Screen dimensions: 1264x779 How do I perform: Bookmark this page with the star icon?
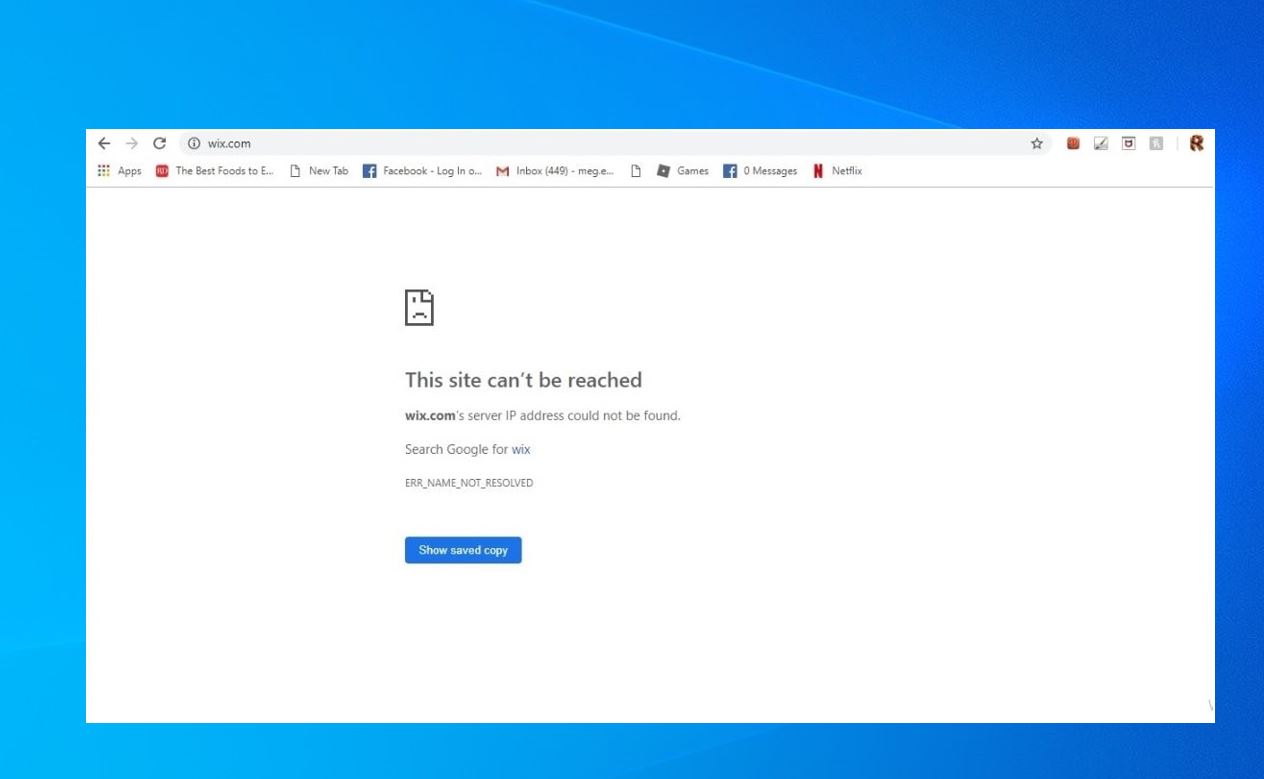1037,144
